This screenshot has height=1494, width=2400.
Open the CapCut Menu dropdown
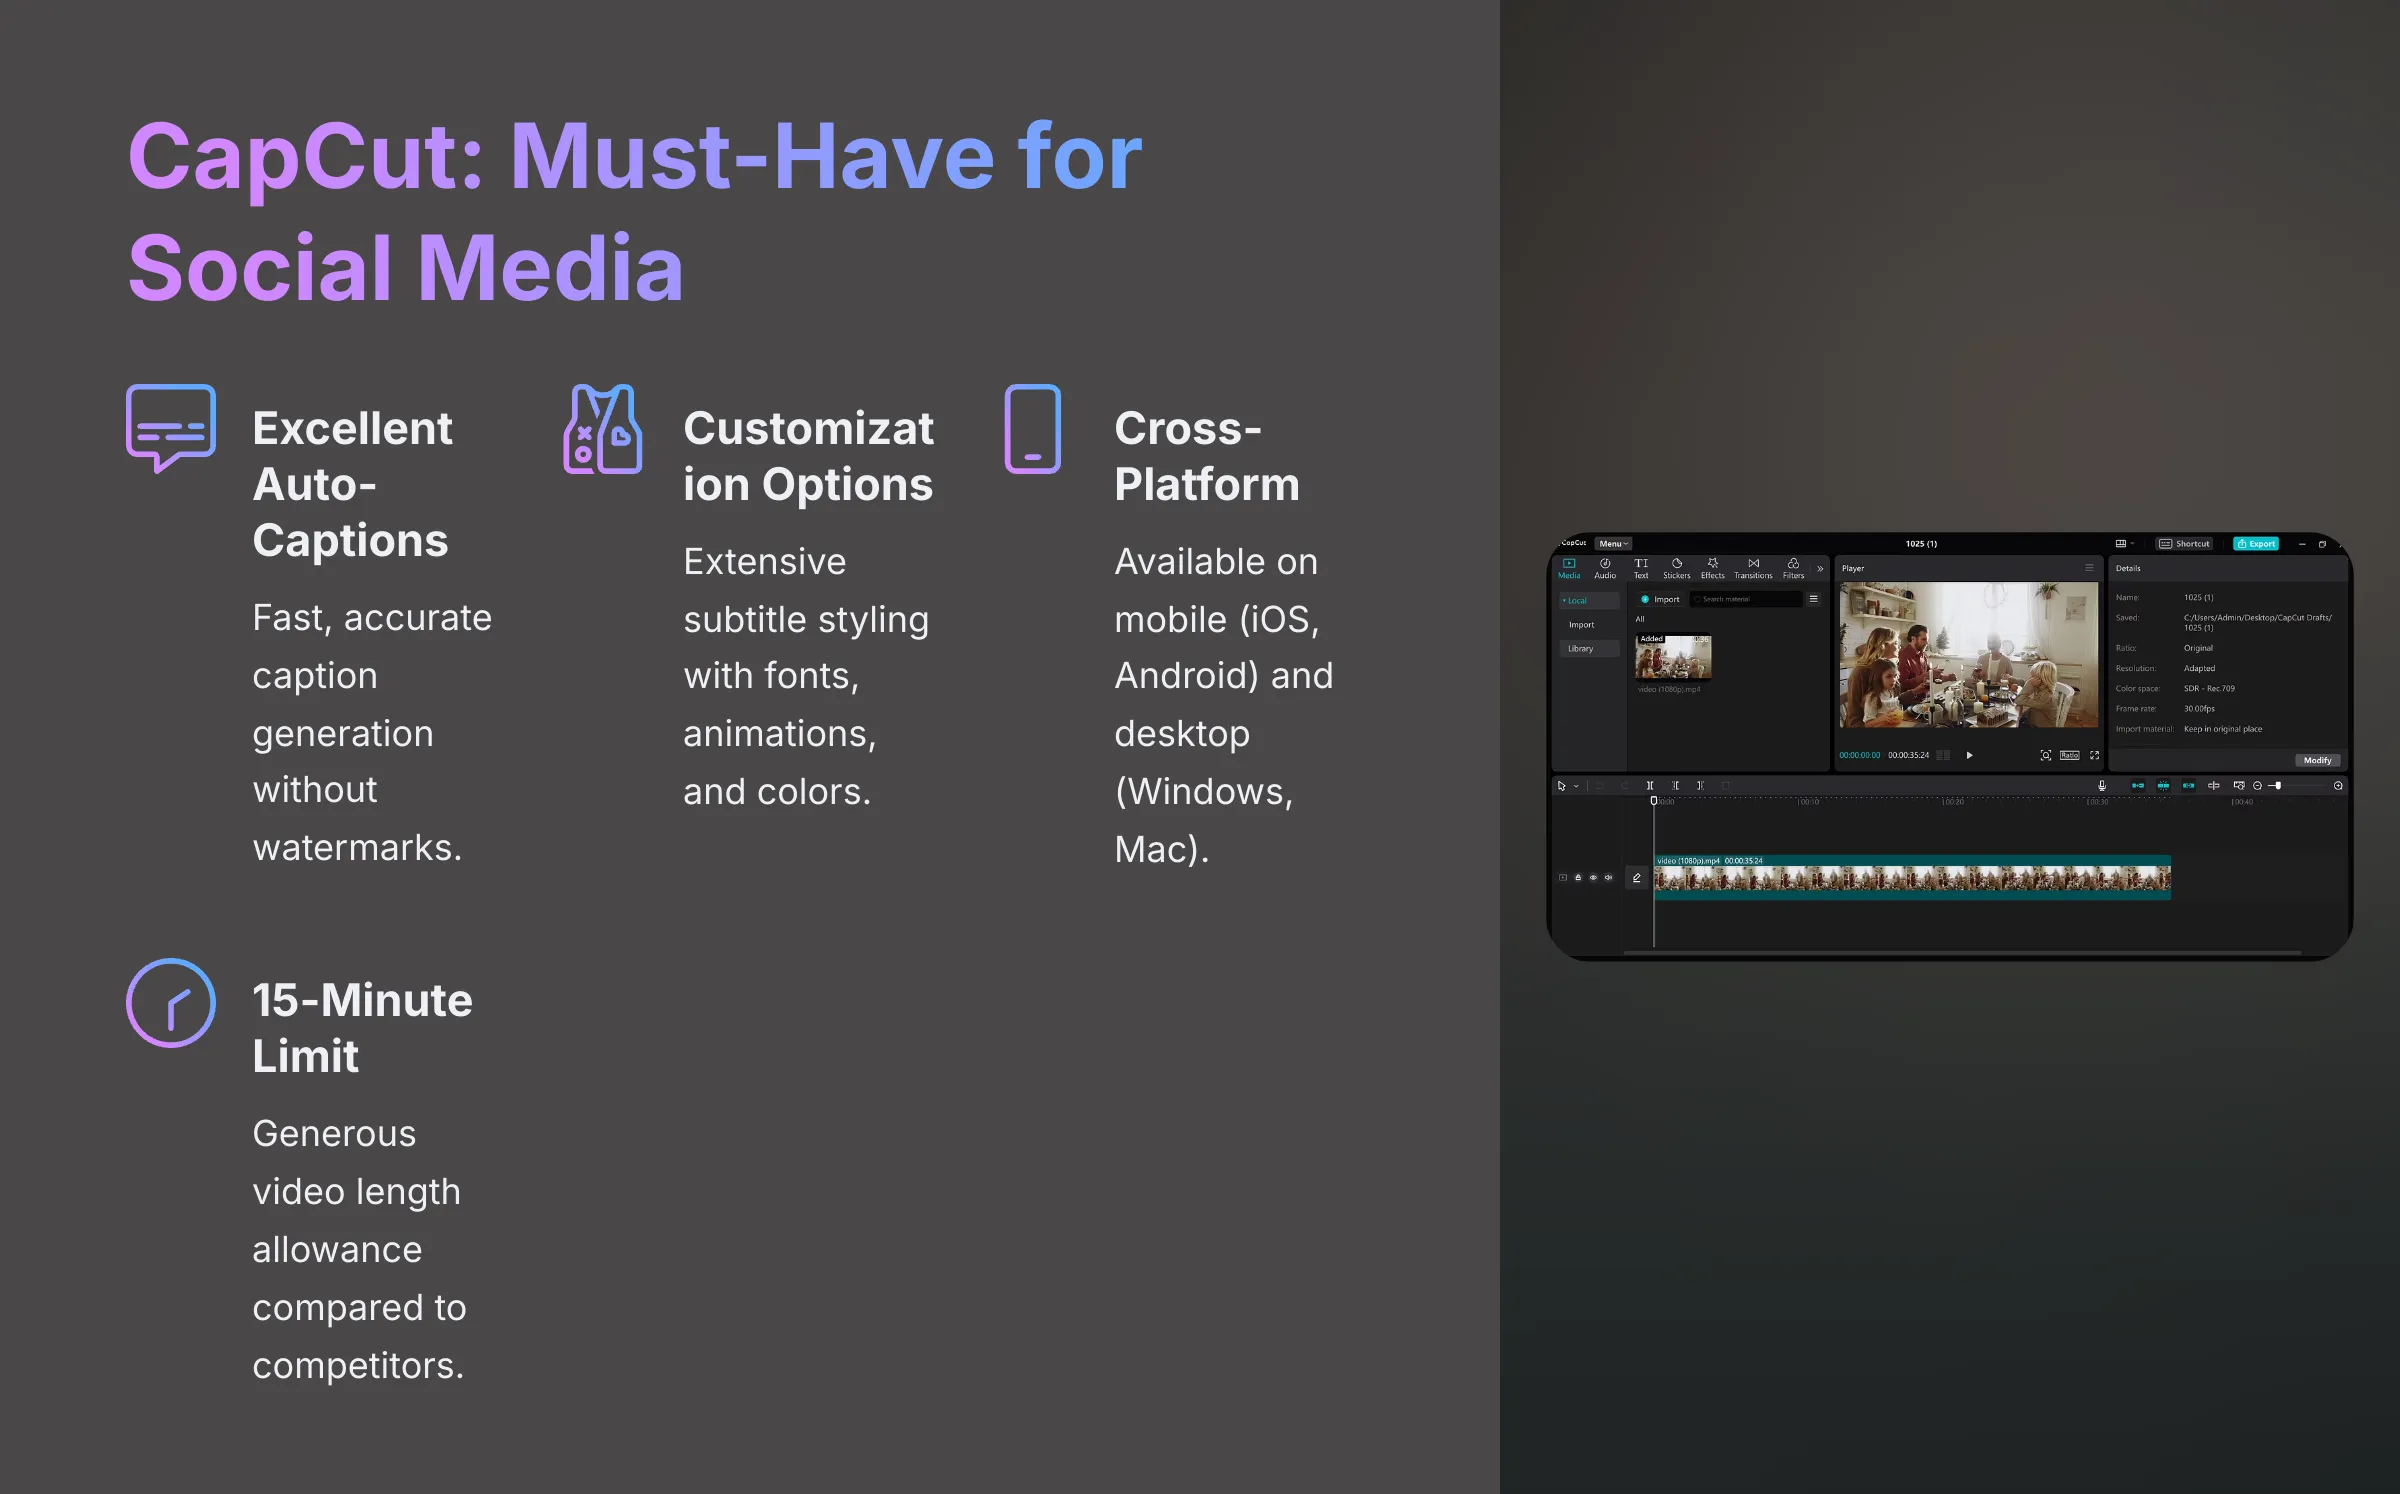coord(1613,544)
